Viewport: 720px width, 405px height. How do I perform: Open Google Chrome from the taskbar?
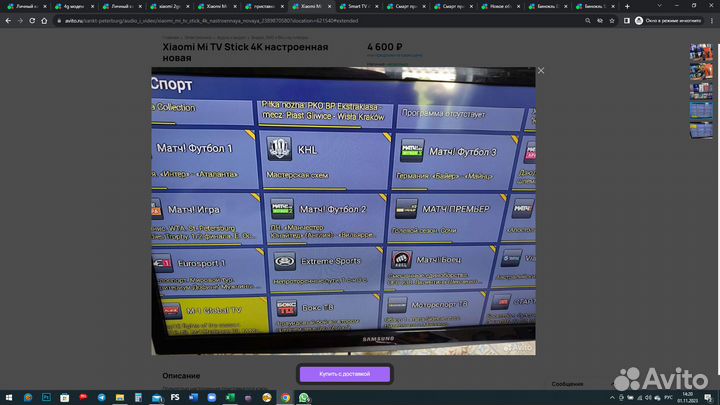(285, 397)
